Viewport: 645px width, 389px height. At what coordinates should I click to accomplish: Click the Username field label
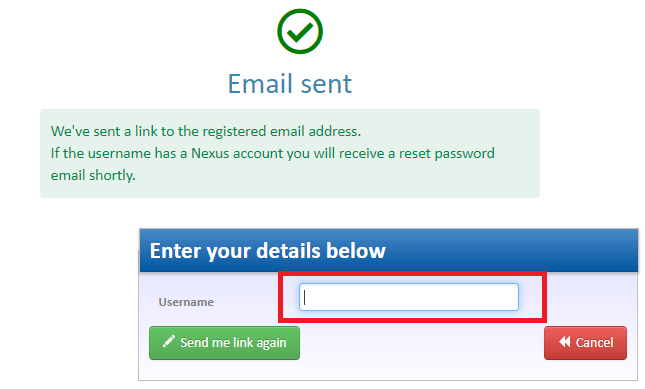tap(186, 302)
